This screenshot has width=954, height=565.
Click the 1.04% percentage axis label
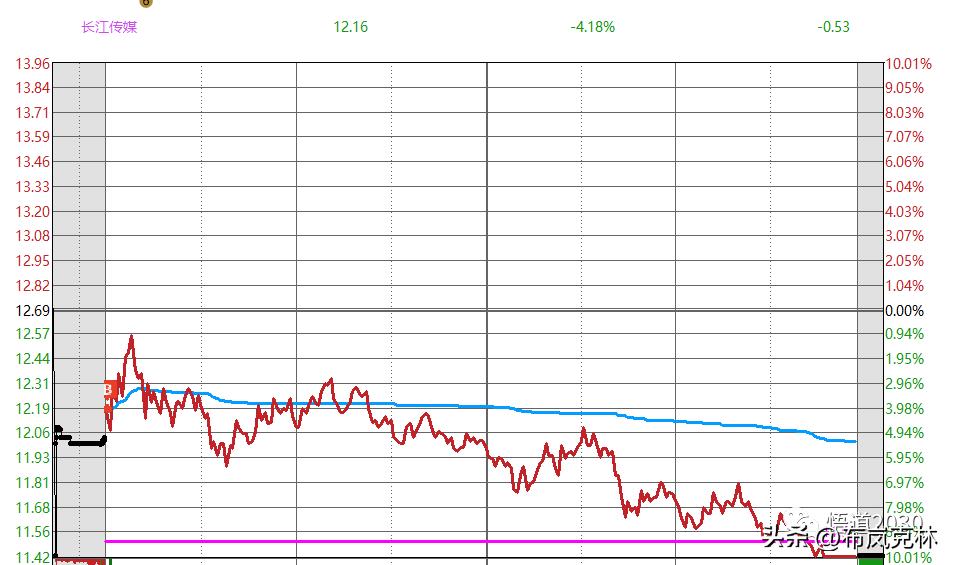point(904,286)
